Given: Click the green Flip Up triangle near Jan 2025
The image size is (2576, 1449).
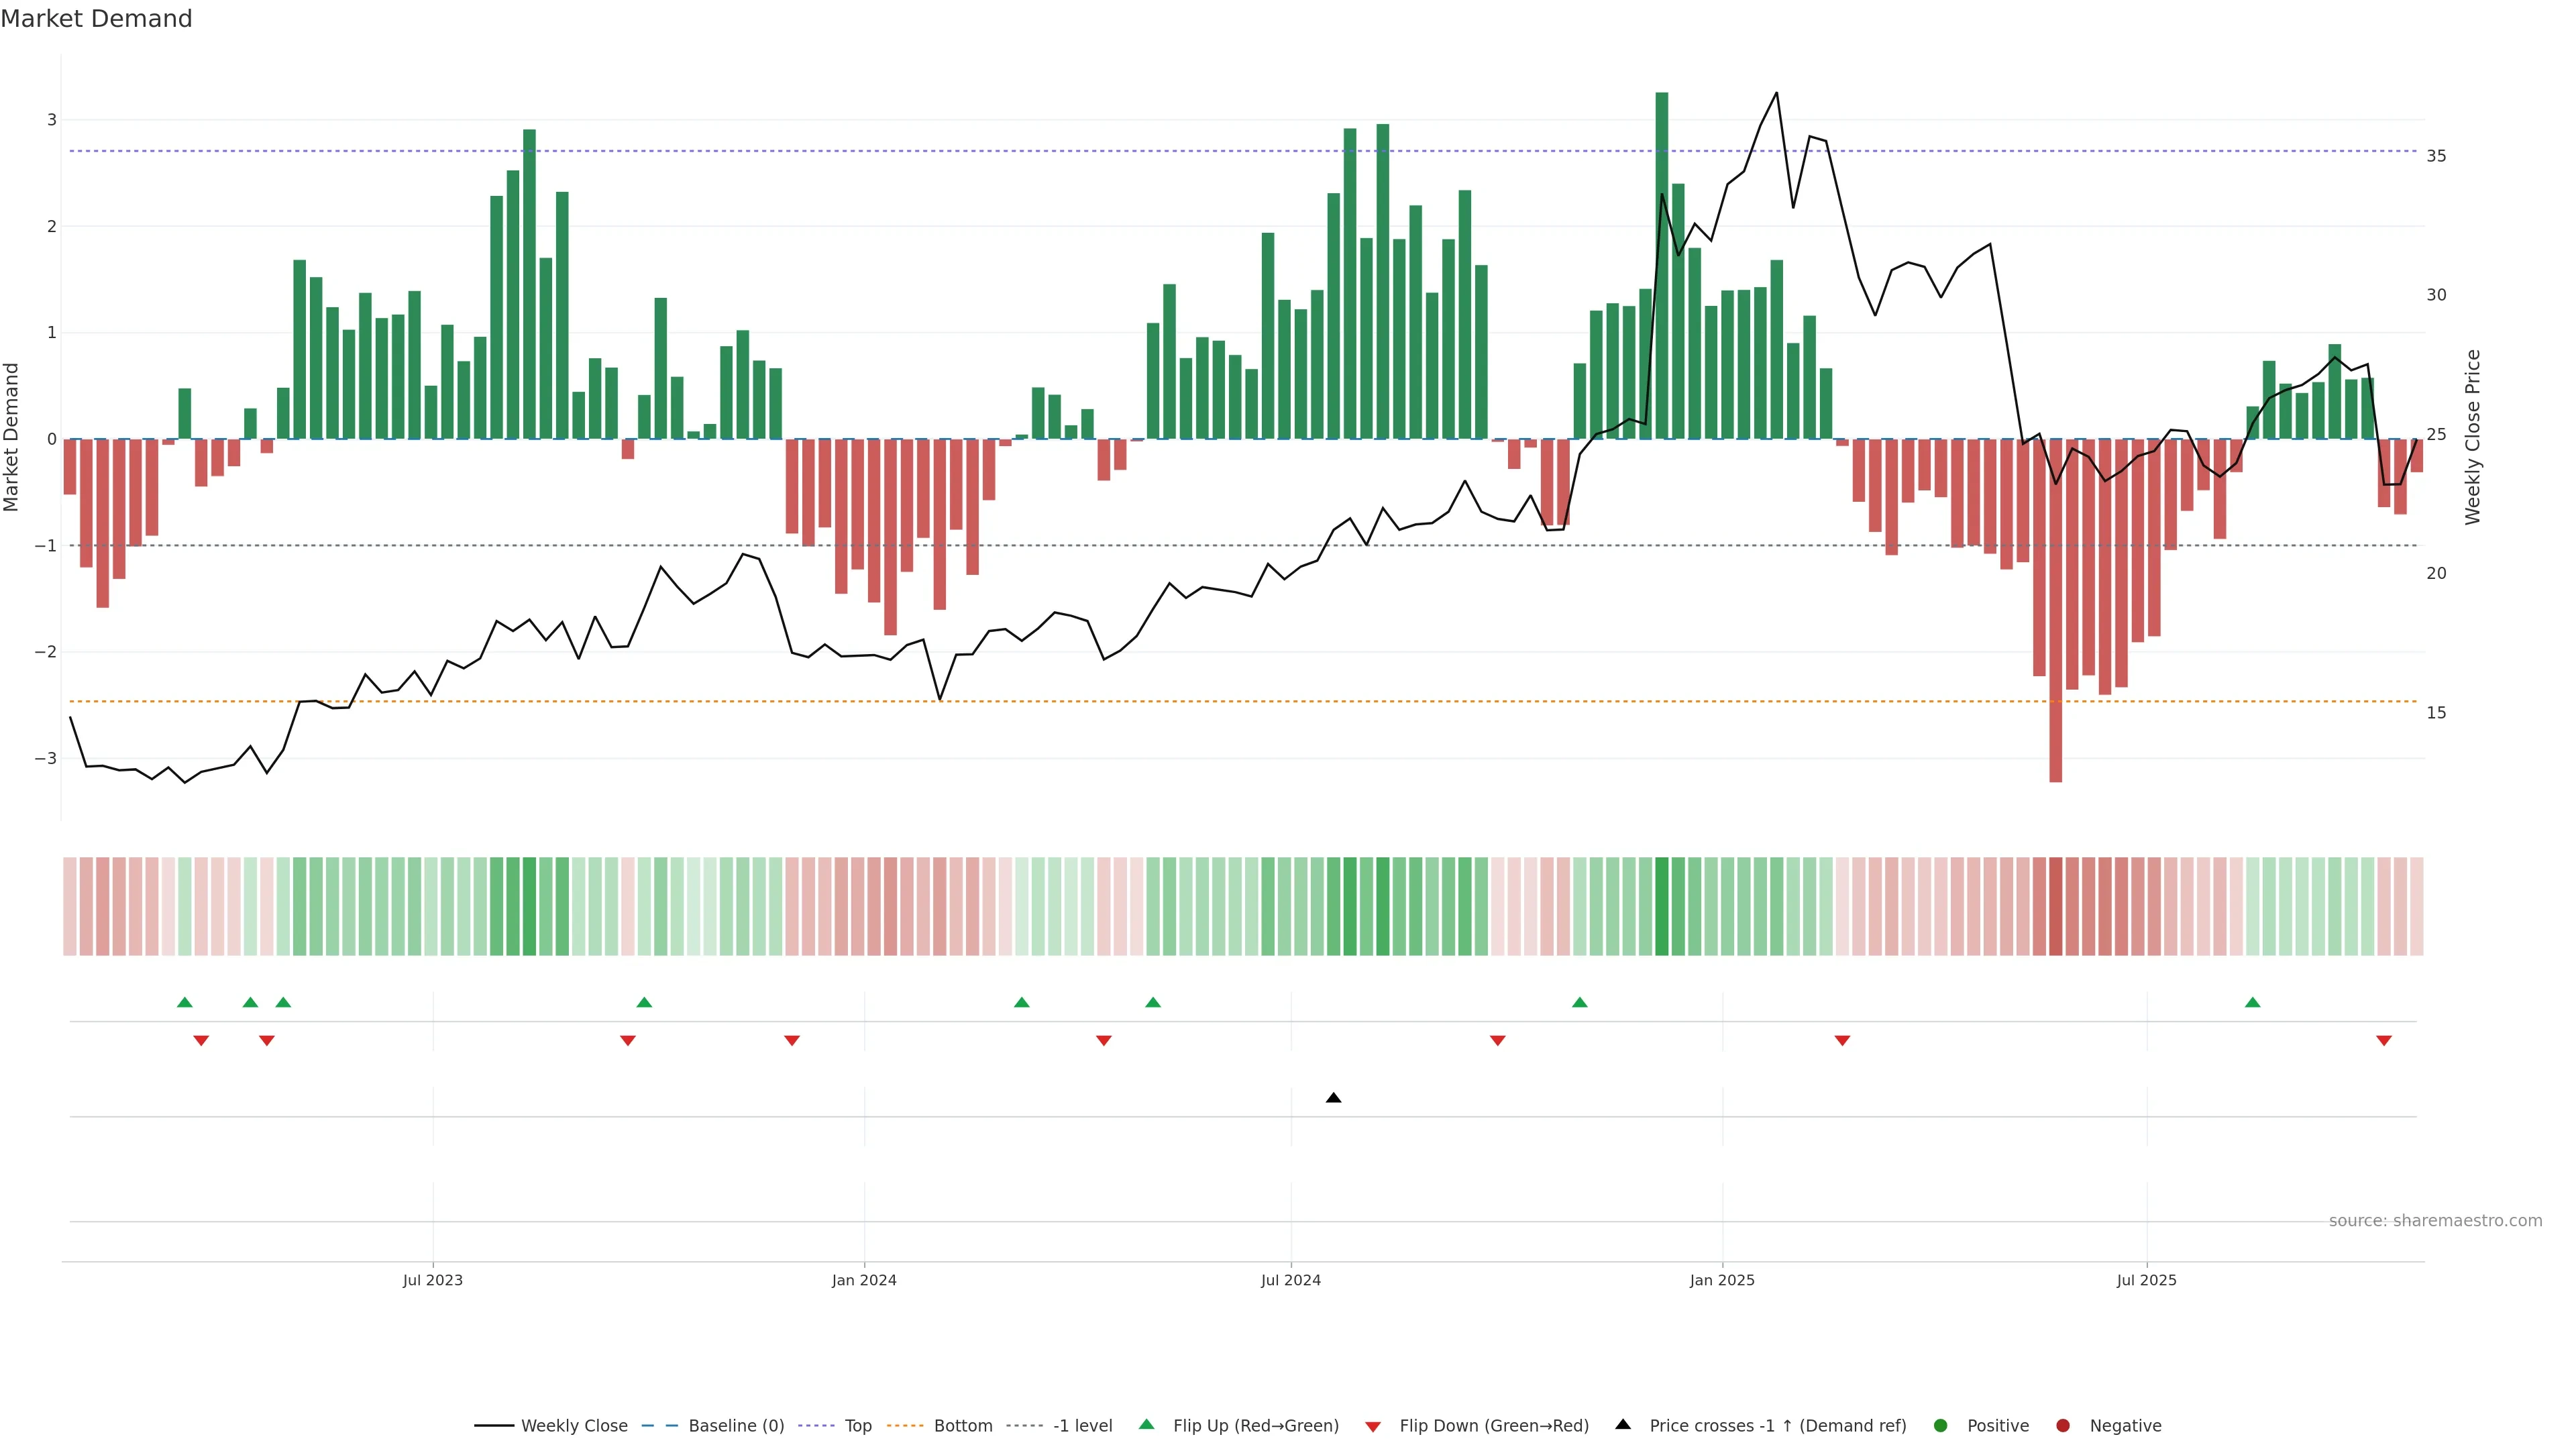Looking at the screenshot, I should (1579, 1002).
